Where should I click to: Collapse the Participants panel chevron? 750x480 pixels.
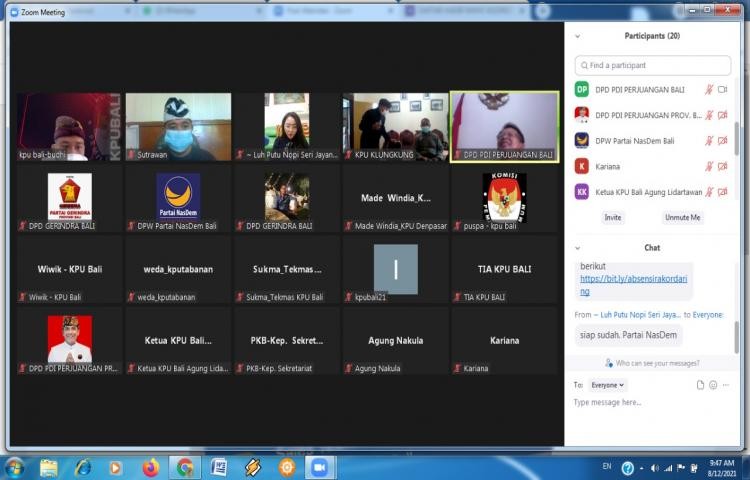(578, 36)
